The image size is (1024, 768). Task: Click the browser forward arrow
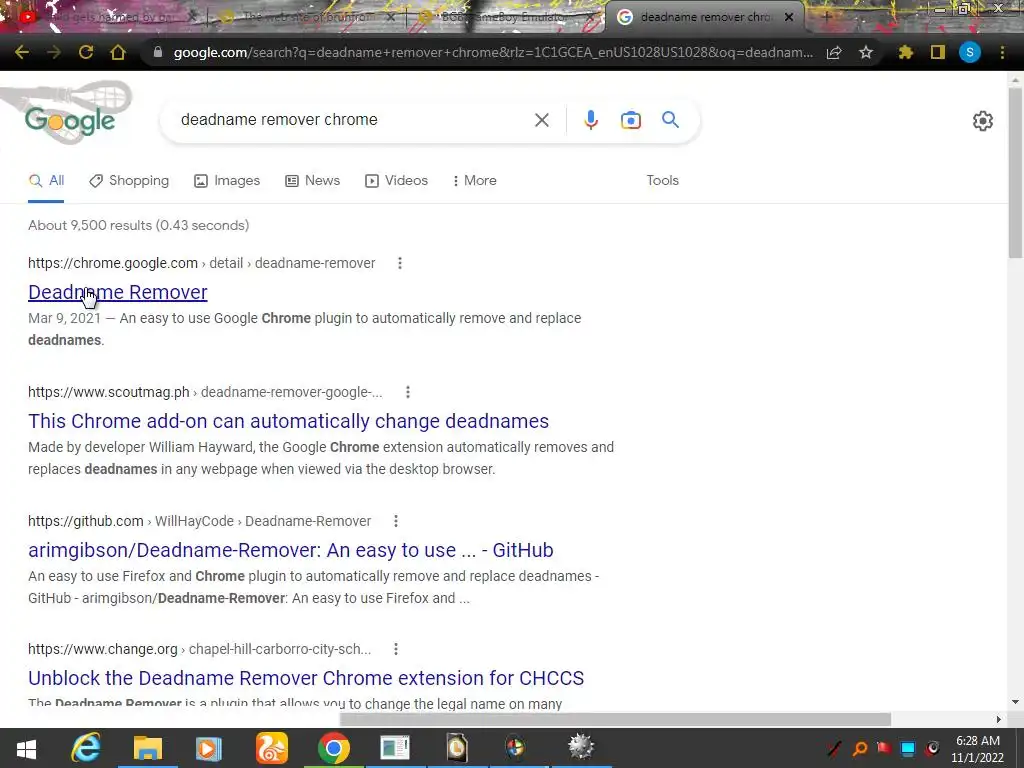point(54,52)
